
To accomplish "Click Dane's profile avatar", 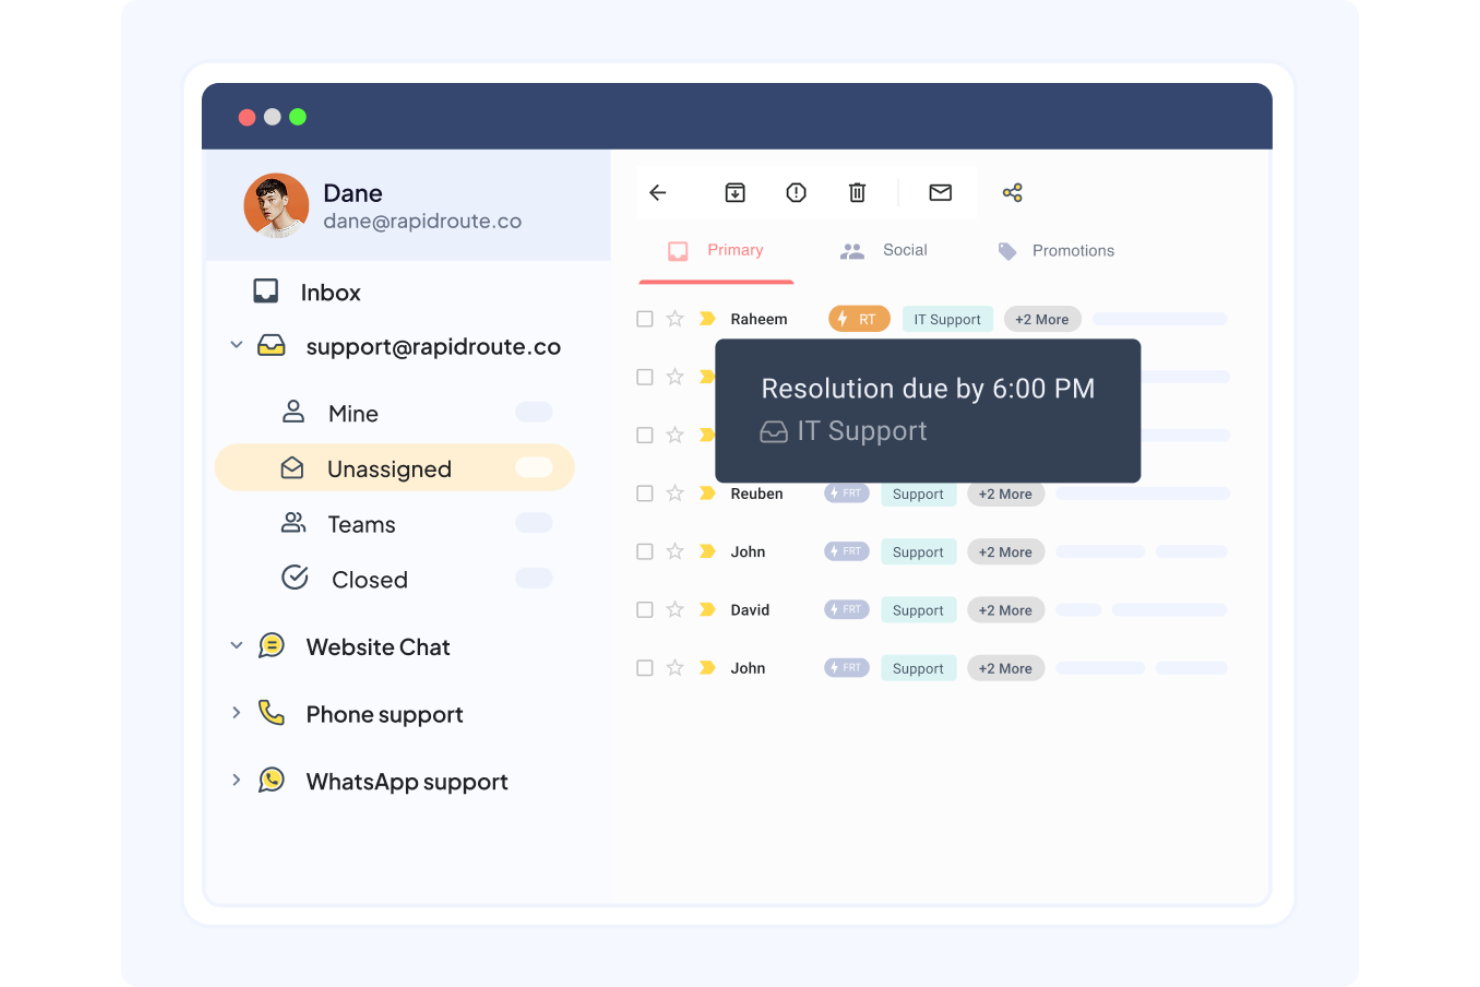I will 277,205.
